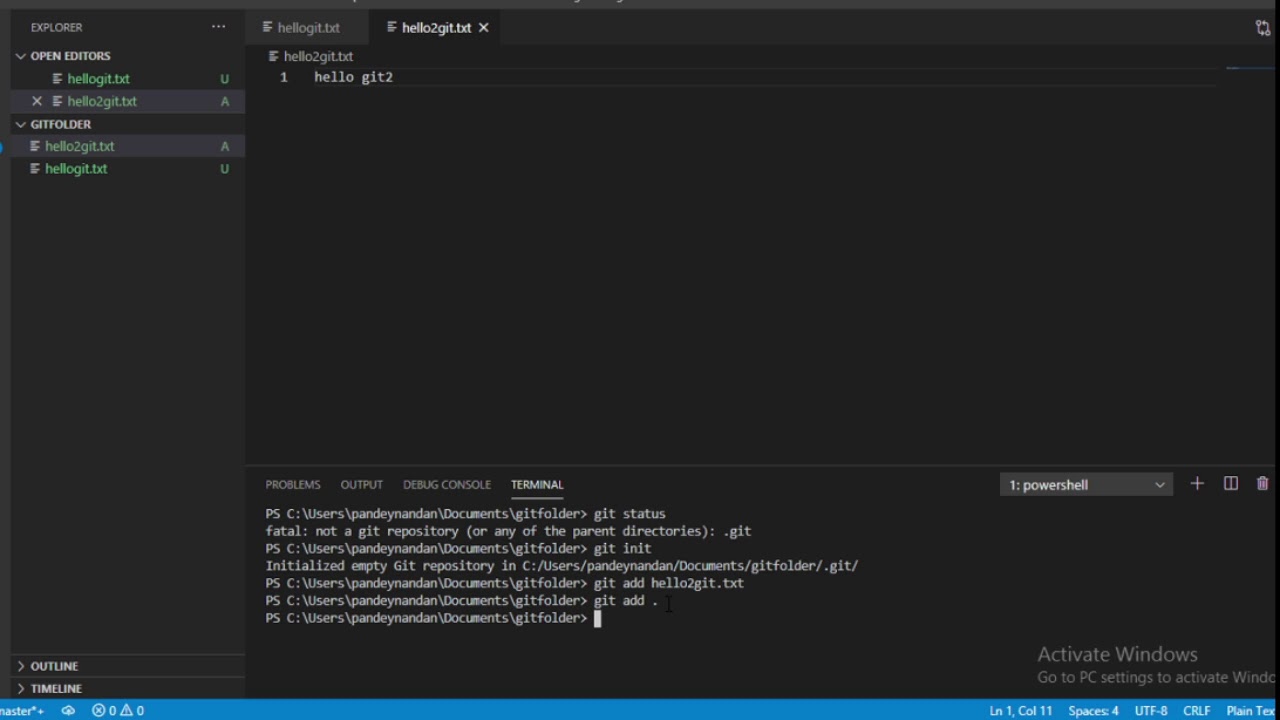The image size is (1280, 720).
Task: Kill the terminal with trash icon
Action: [x=1262, y=484]
